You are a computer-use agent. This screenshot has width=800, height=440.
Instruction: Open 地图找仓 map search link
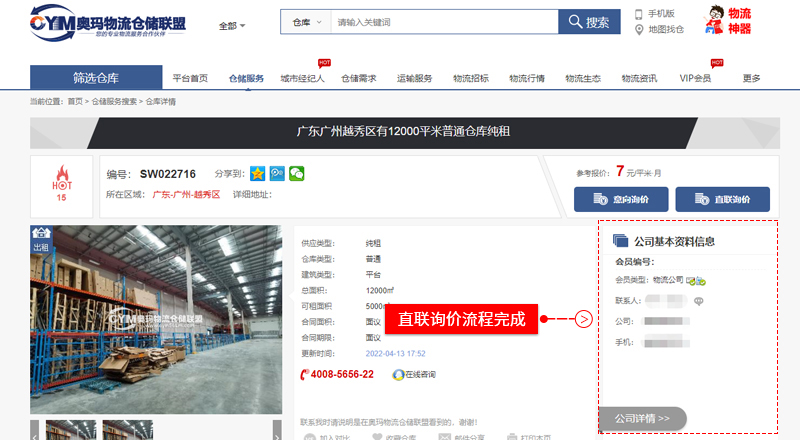(x=640, y=30)
